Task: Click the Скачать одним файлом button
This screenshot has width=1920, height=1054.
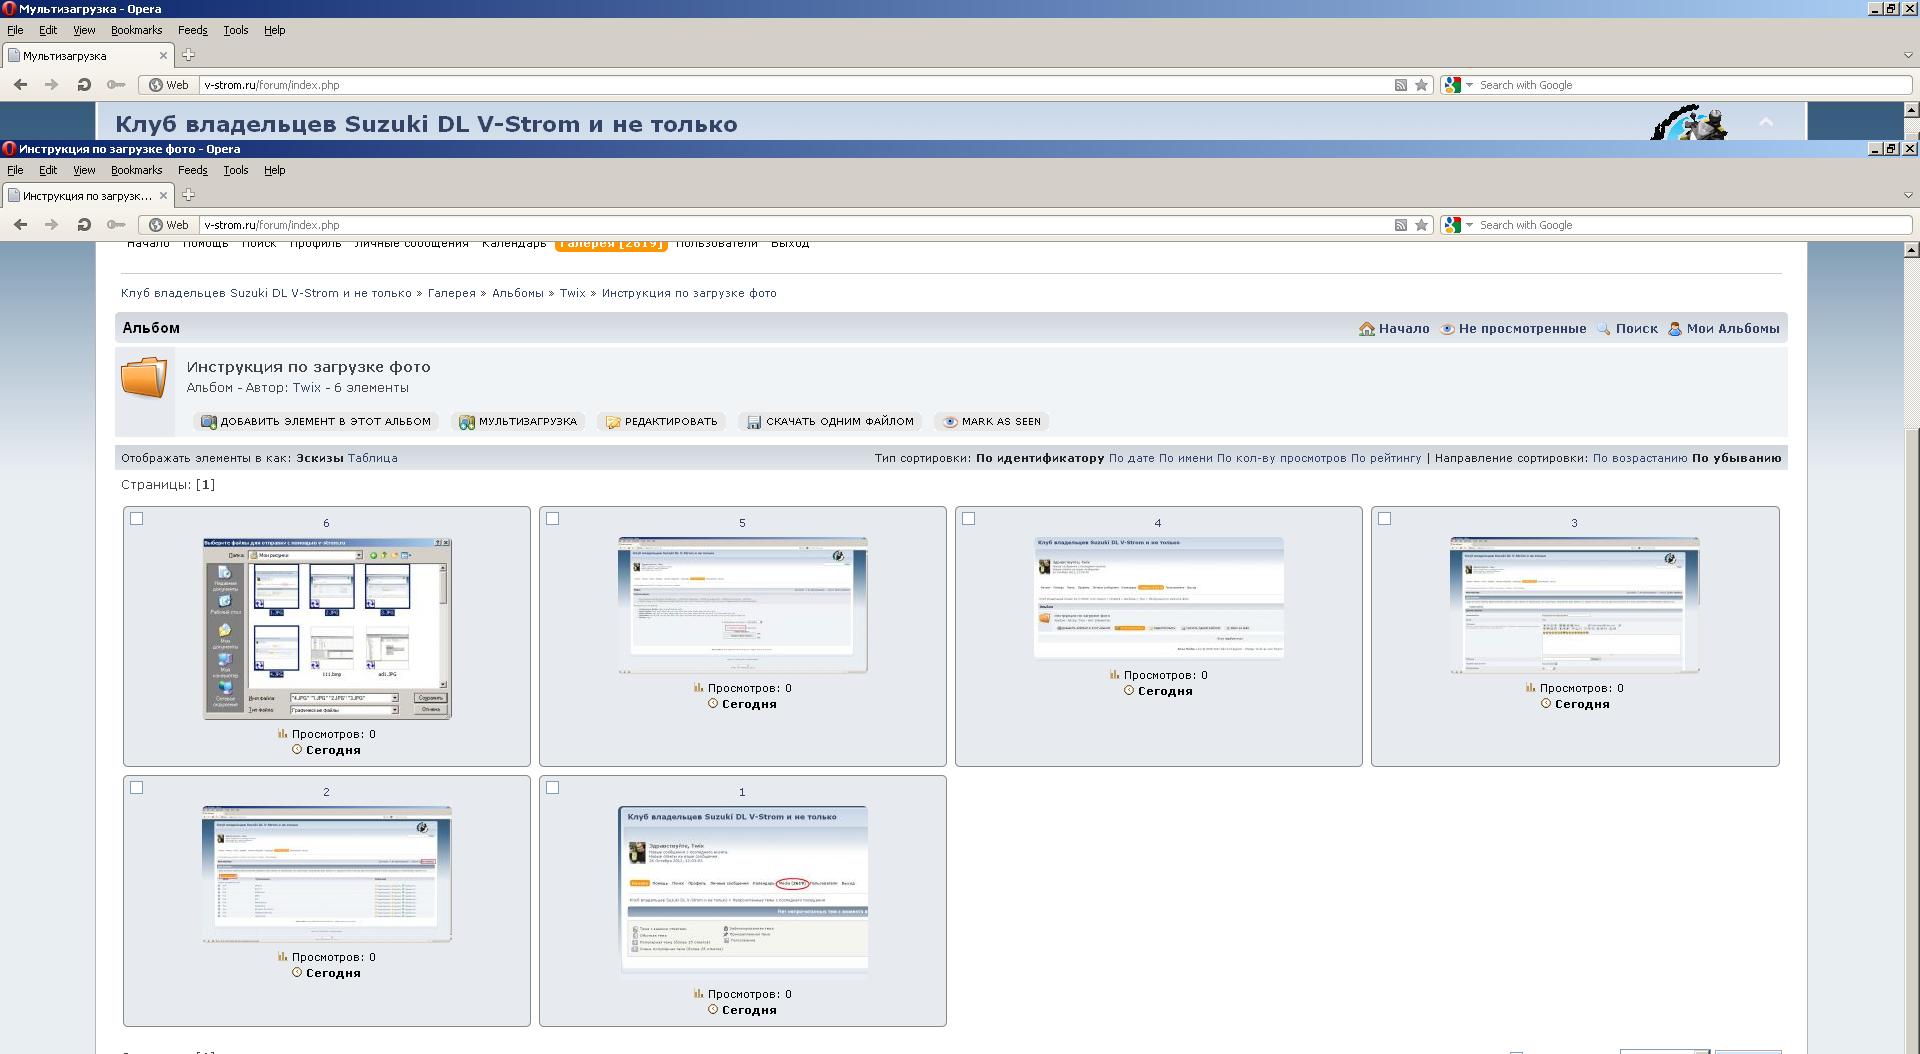Action: pos(831,422)
